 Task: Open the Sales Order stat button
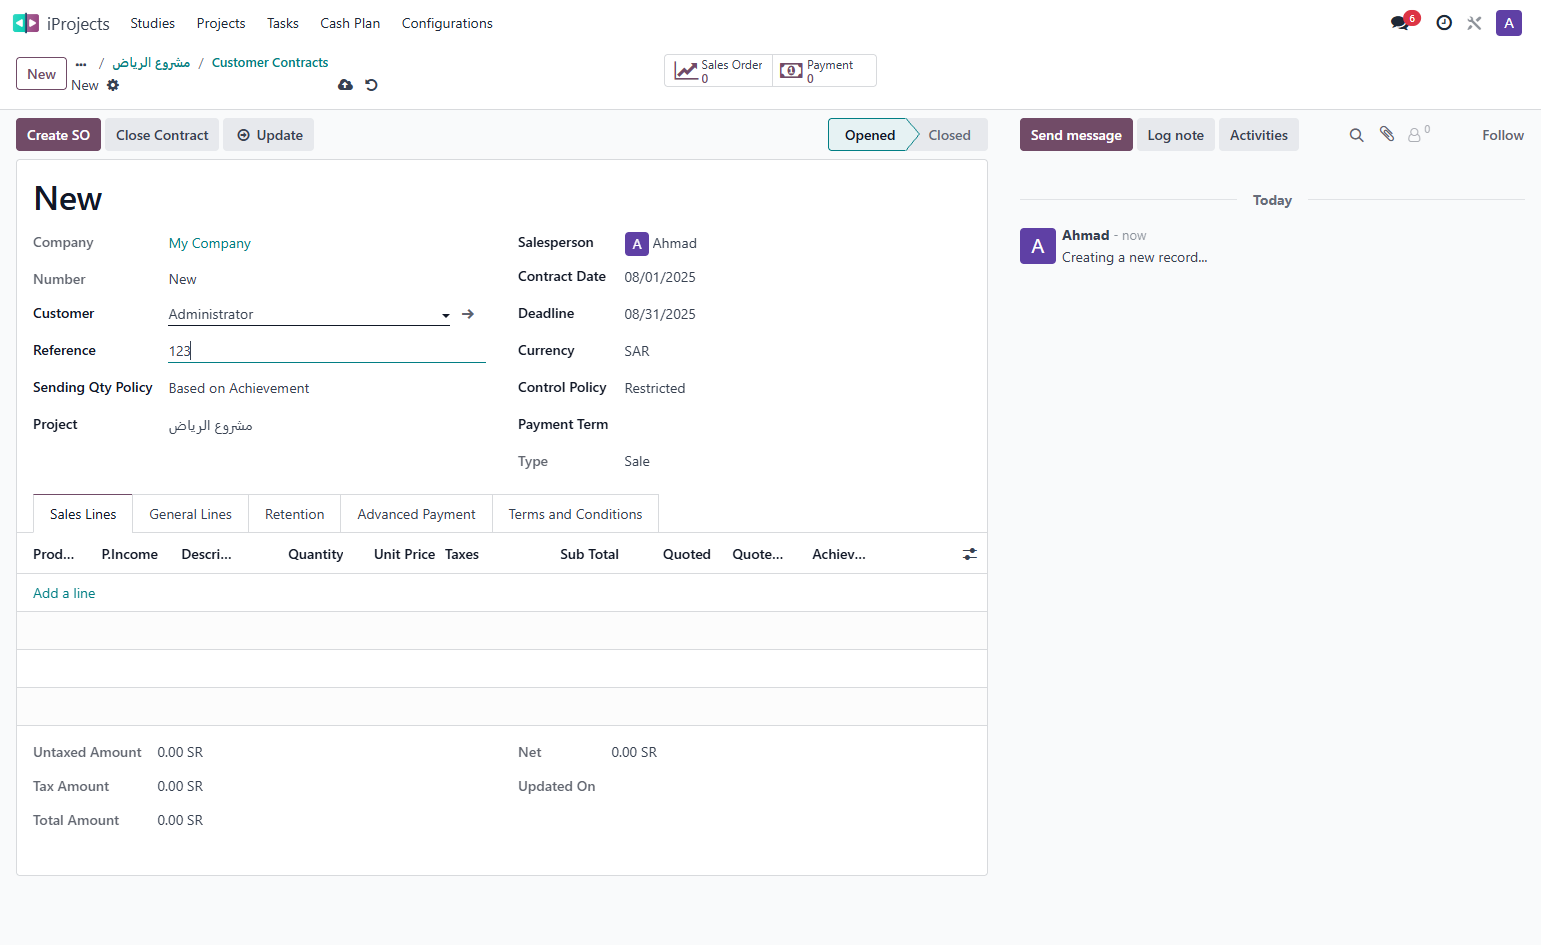point(718,71)
